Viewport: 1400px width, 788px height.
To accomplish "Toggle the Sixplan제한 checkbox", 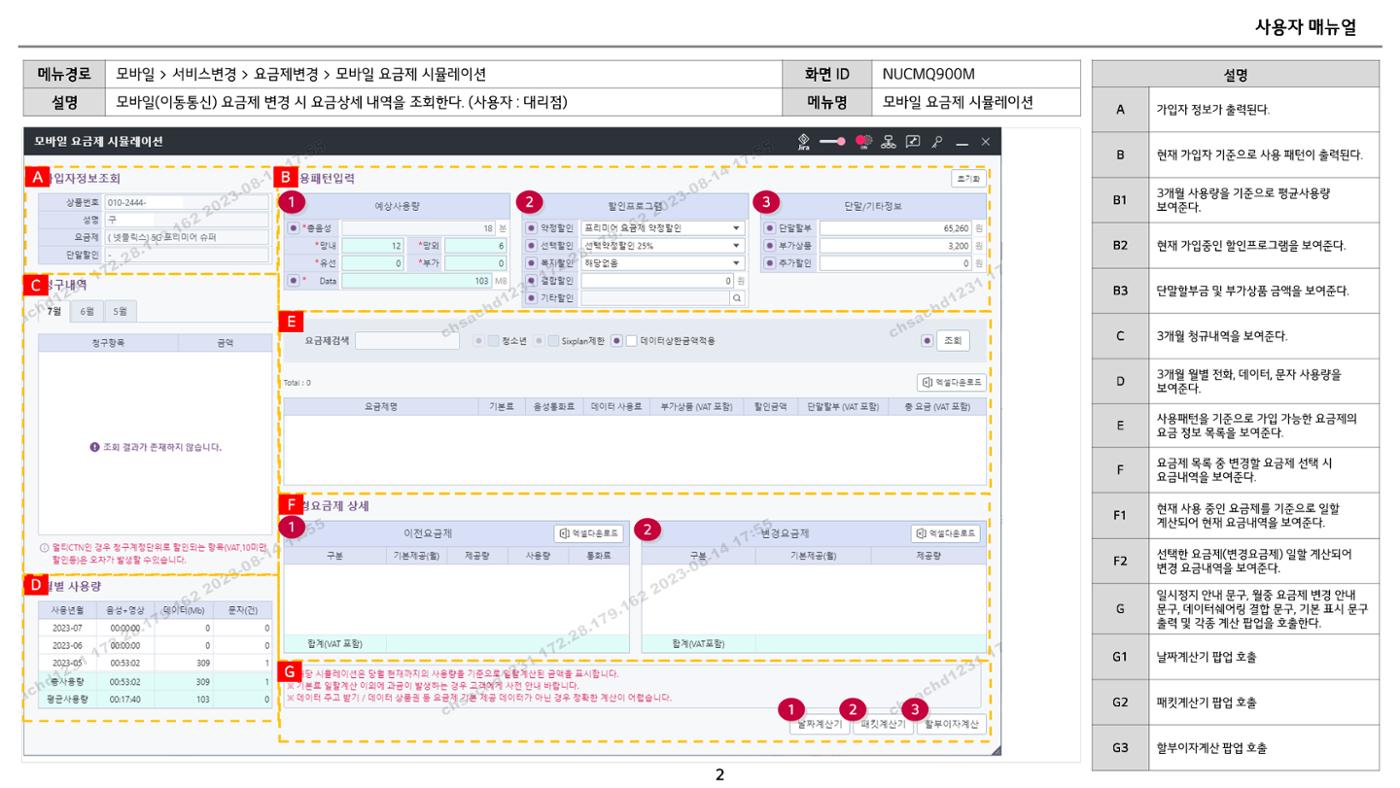I will [x=552, y=341].
